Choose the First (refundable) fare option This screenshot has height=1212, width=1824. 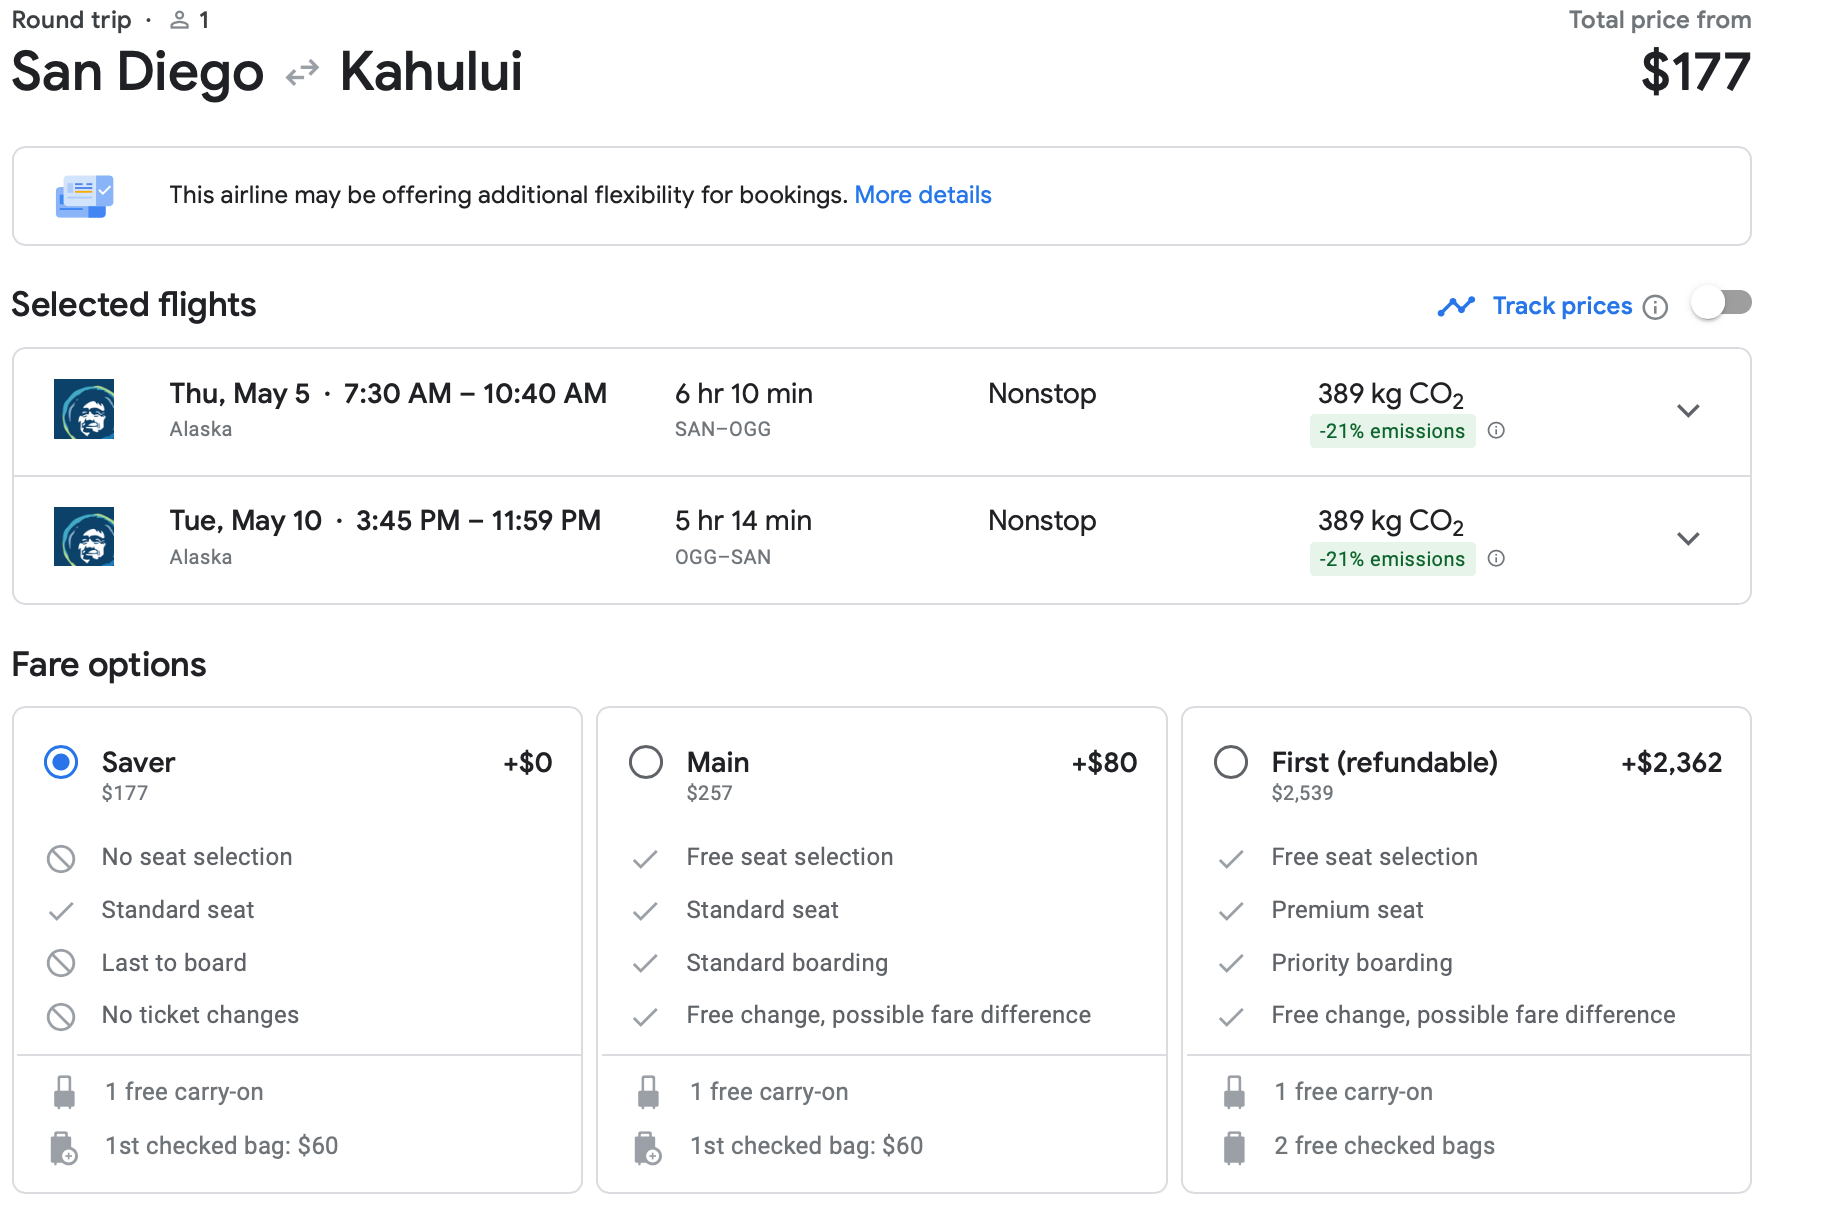point(1231,762)
